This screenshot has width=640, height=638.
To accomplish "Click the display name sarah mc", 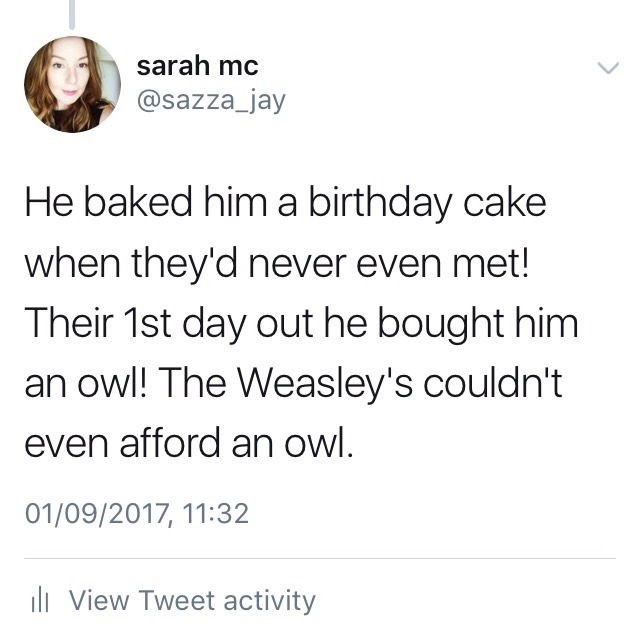I will (x=197, y=66).
